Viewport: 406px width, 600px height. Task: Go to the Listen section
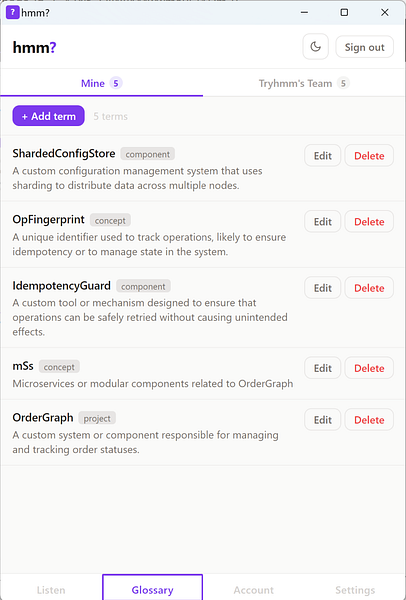click(x=51, y=590)
